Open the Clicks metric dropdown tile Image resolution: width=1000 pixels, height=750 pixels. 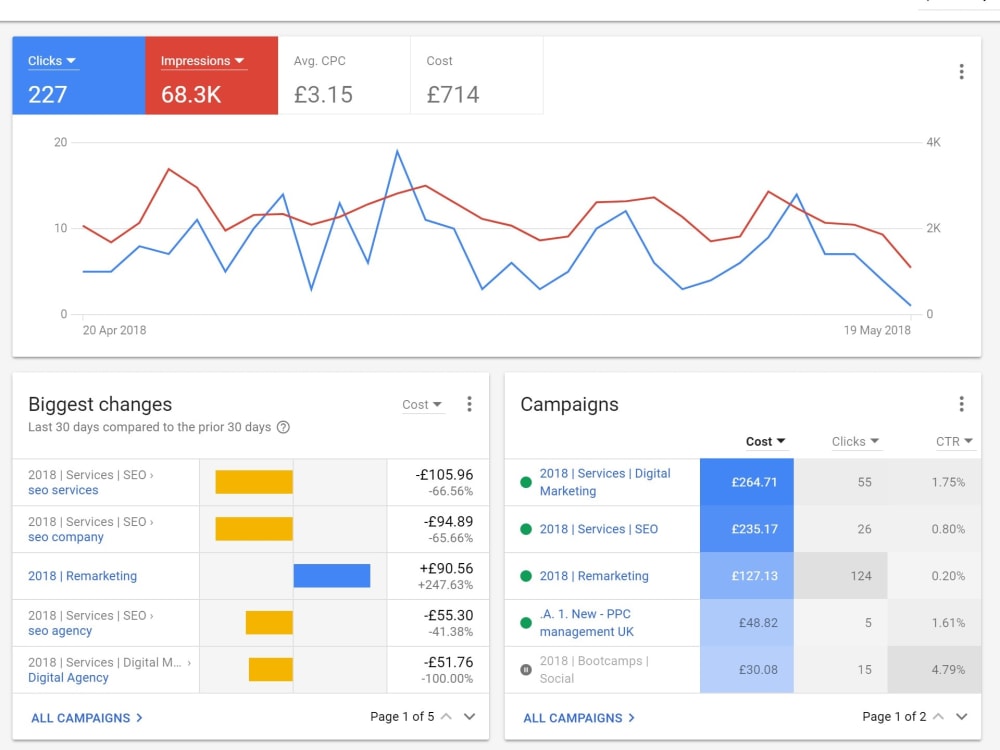(79, 75)
